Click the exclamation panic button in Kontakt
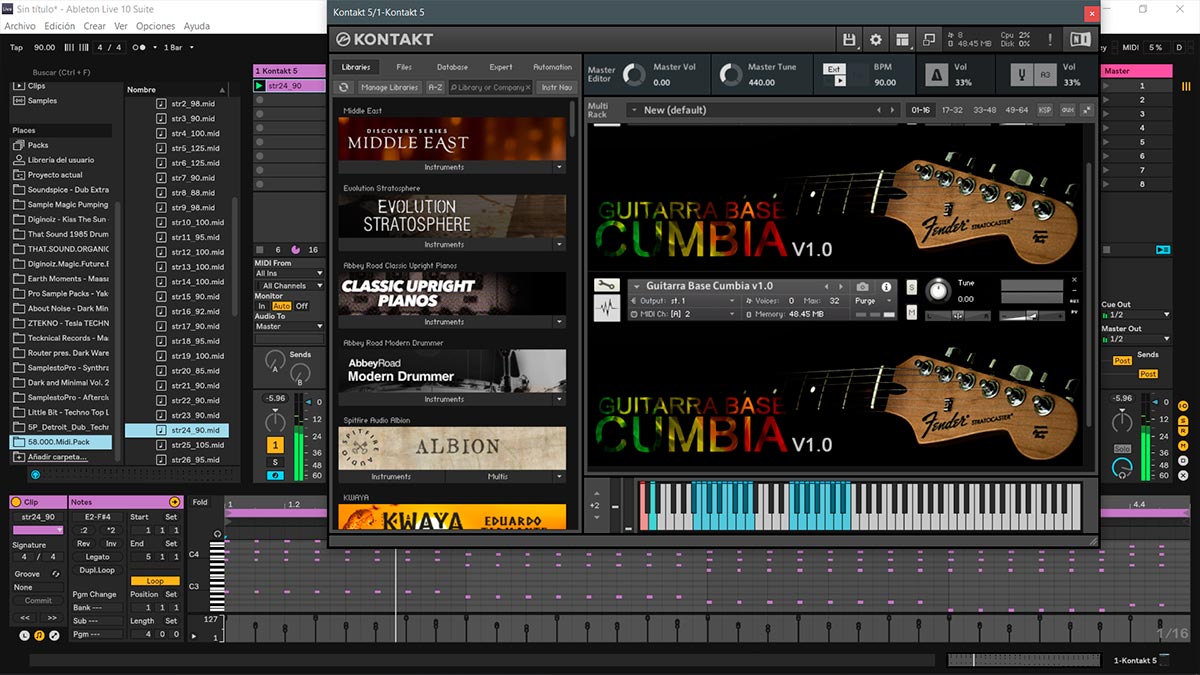Screen dimensions: 1200x675 (x=1050, y=39)
